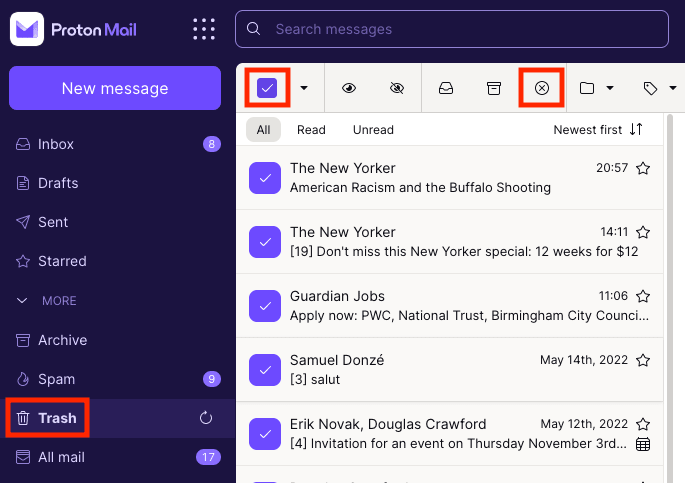Star the 14:11 New Yorker email
The image size is (685, 483).
(x=643, y=232)
